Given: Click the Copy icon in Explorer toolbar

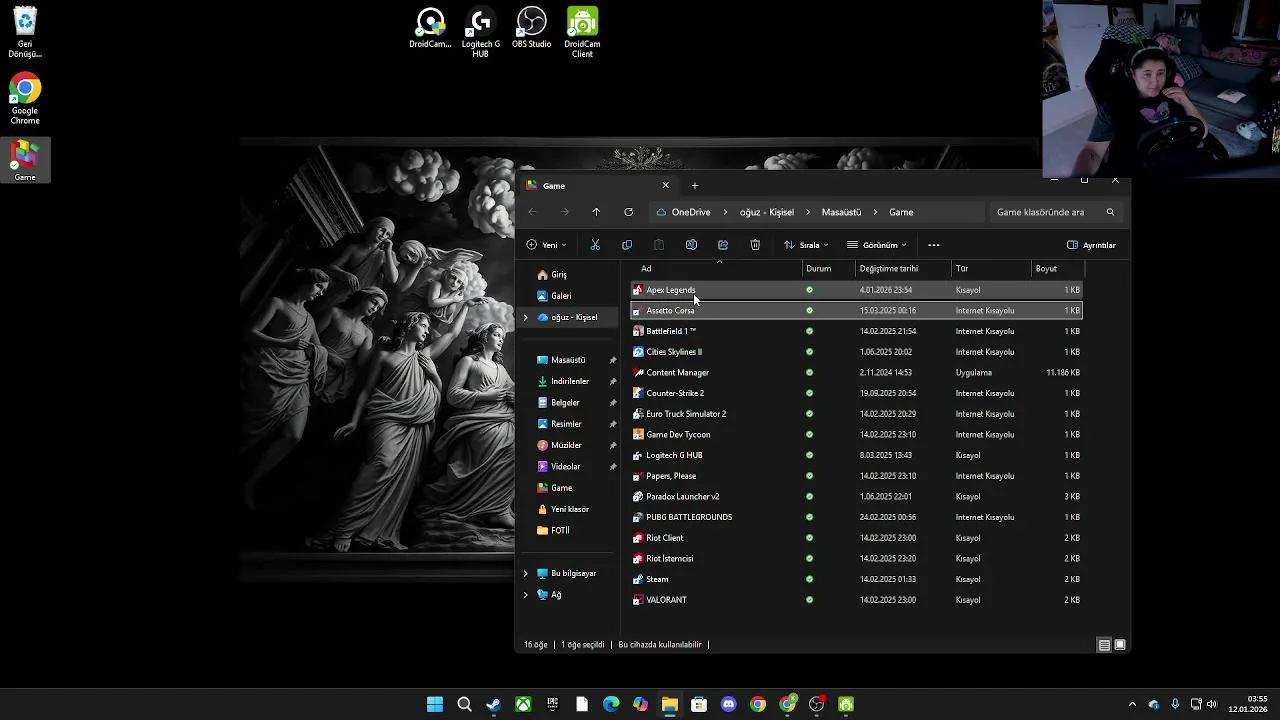Looking at the screenshot, I should pyautogui.click(x=627, y=245).
